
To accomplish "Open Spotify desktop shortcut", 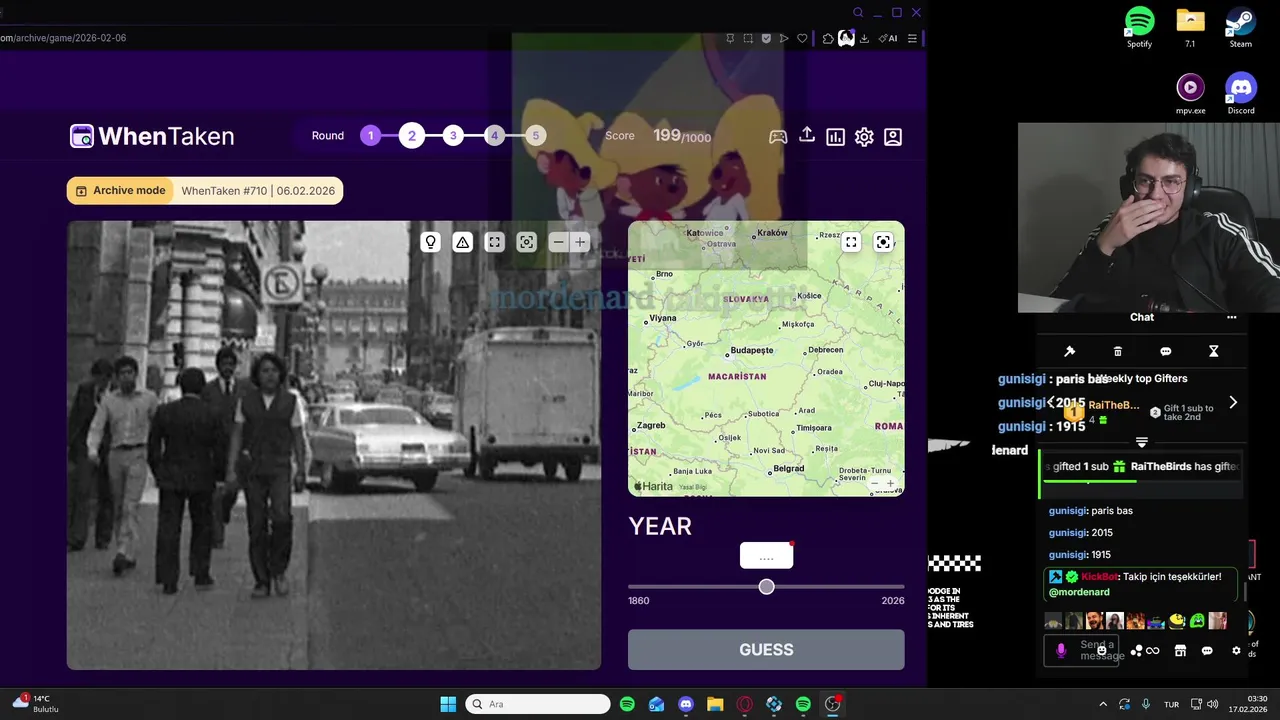I will click(x=1139, y=27).
